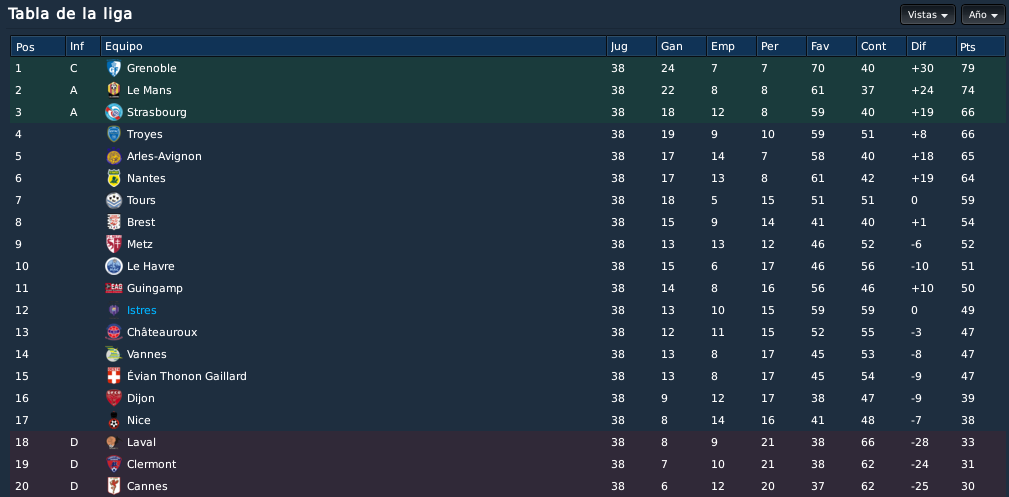Open Le Mans team page
The width and height of the screenshot is (1009, 497).
pyautogui.click(x=149, y=90)
